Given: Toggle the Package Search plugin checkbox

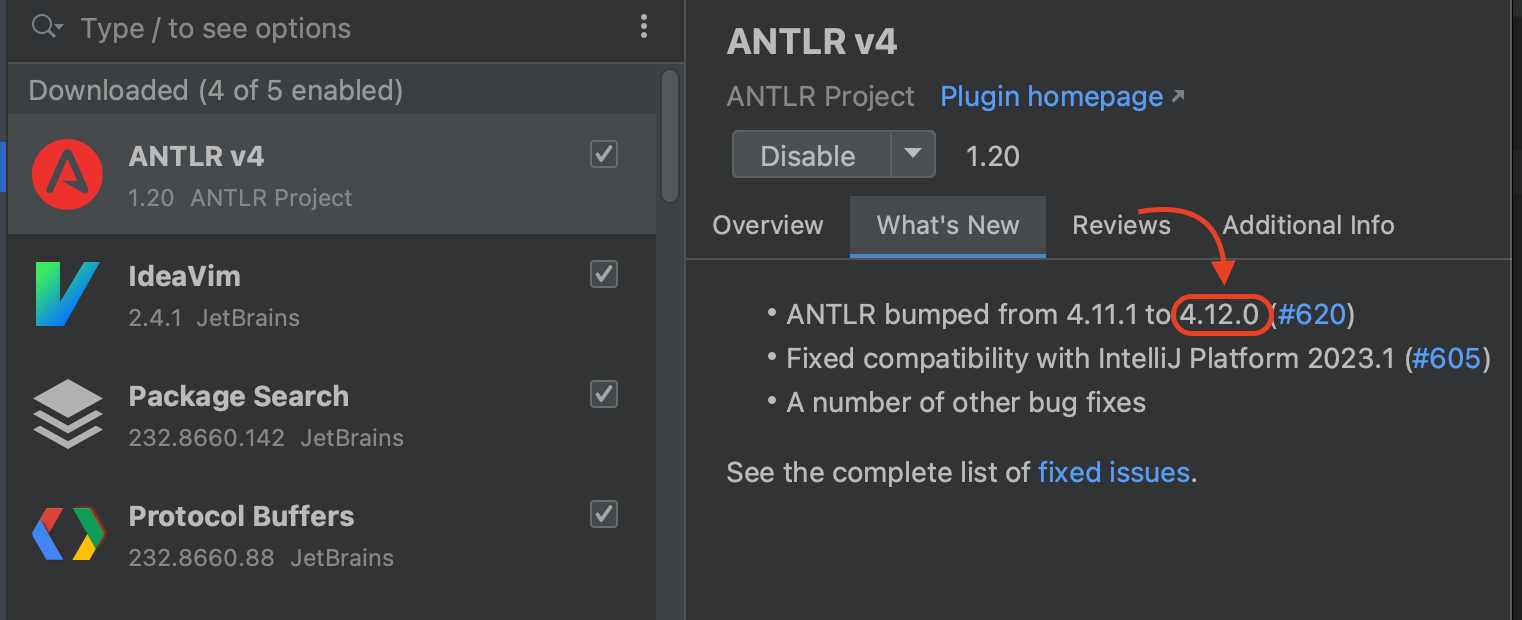Looking at the screenshot, I should click(604, 394).
